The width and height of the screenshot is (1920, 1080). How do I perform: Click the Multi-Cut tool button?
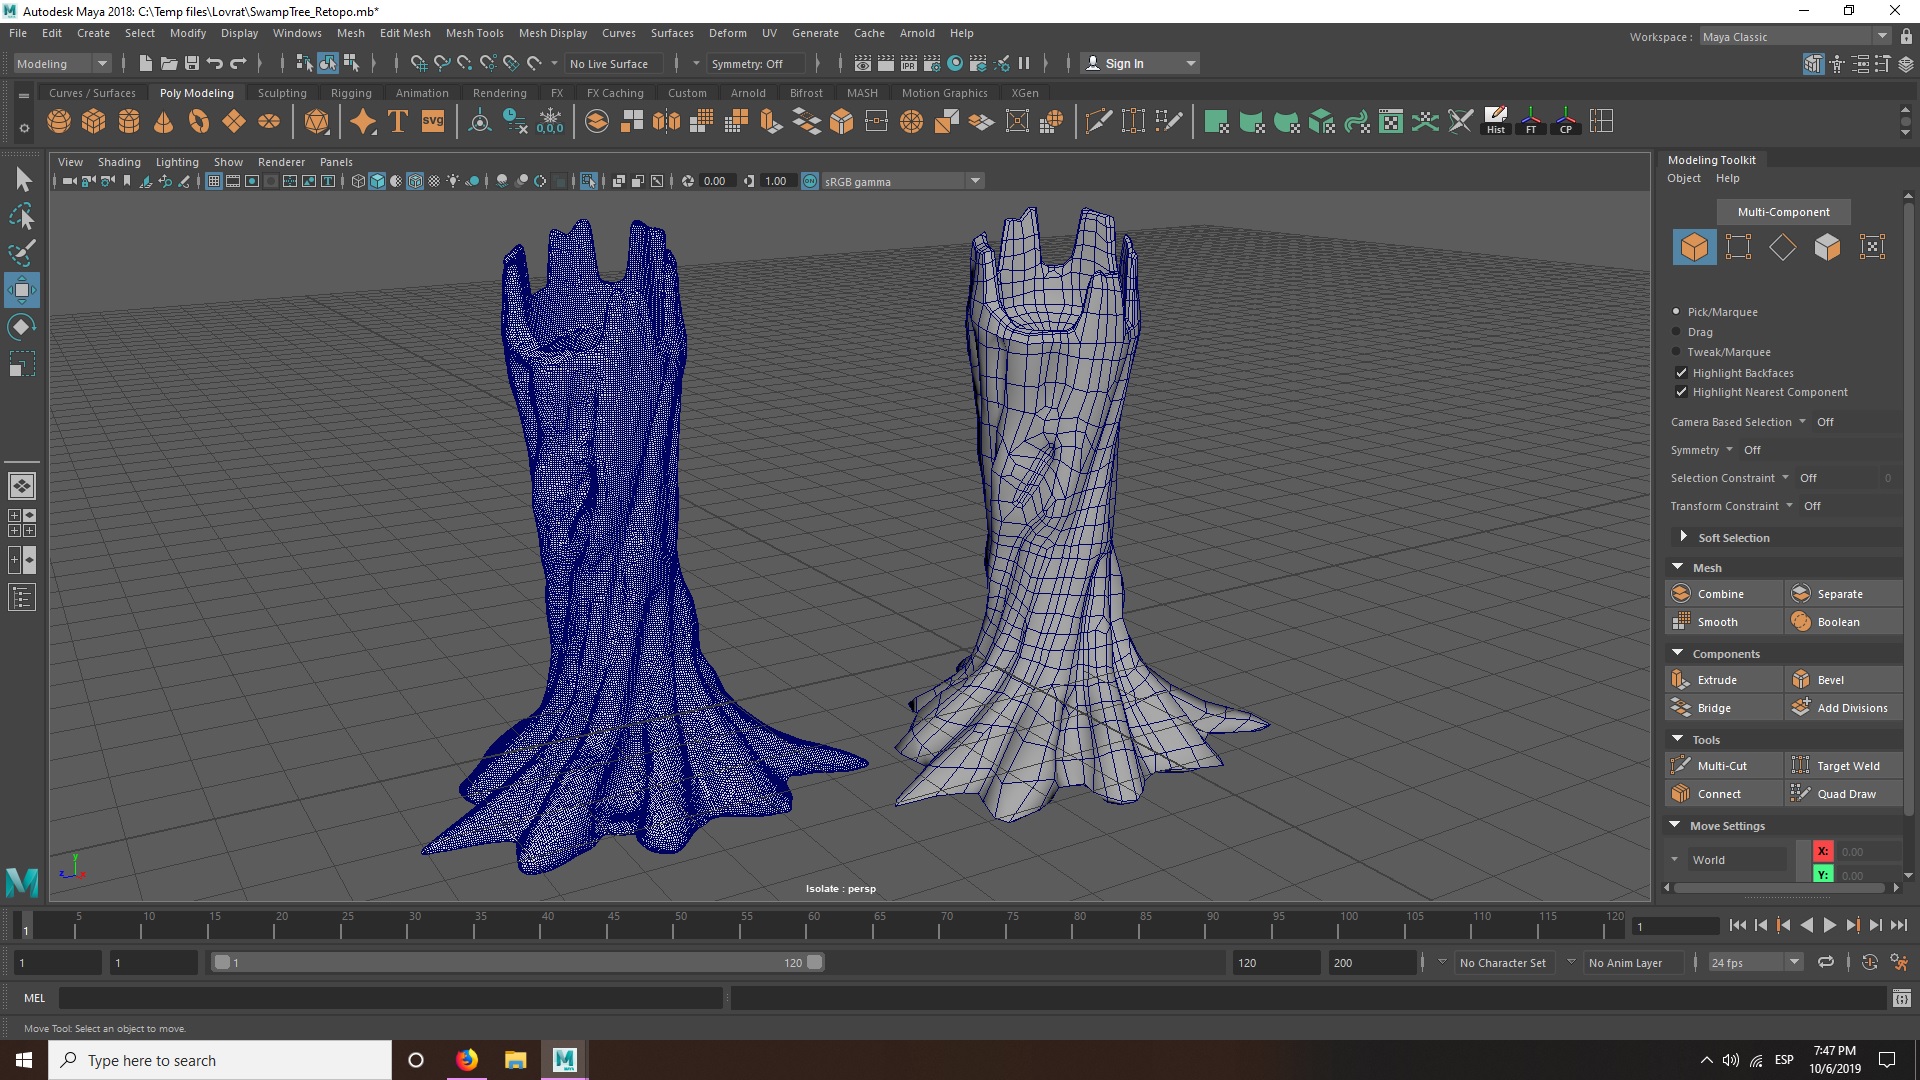tap(1722, 766)
